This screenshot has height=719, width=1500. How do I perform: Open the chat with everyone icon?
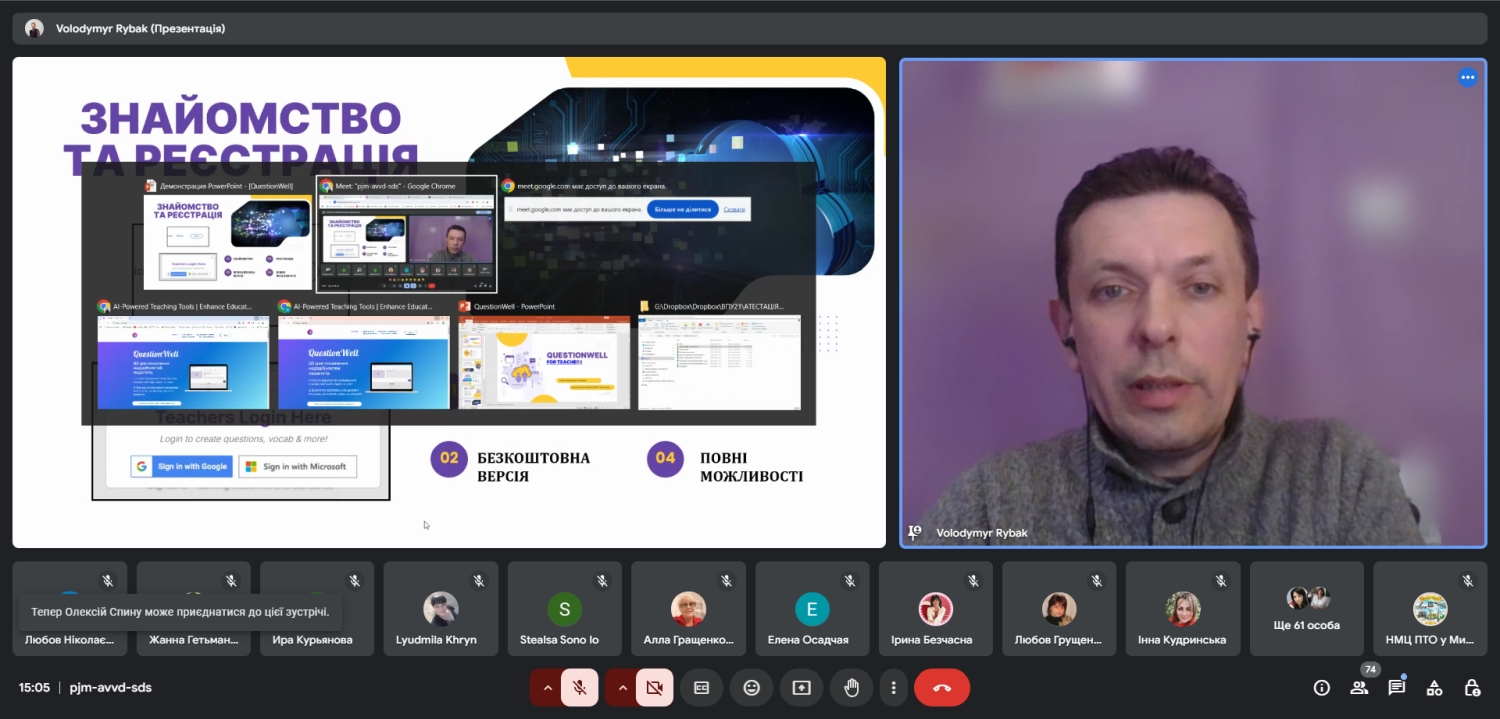pos(1396,687)
